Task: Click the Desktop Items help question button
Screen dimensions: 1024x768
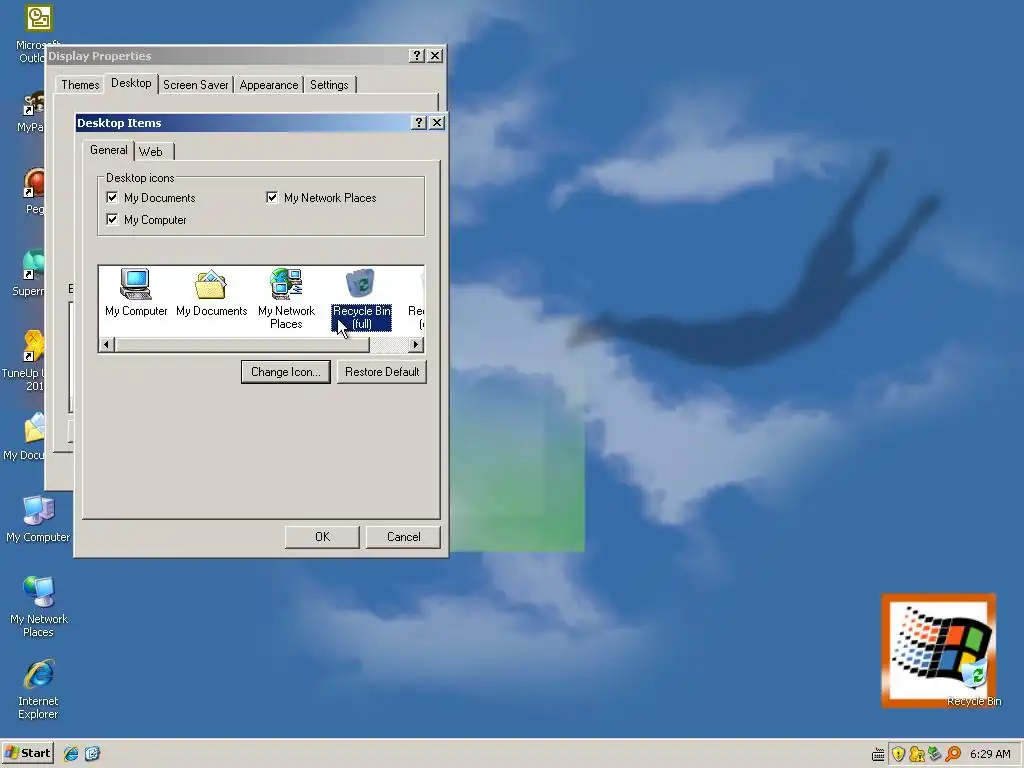Action: click(x=419, y=123)
